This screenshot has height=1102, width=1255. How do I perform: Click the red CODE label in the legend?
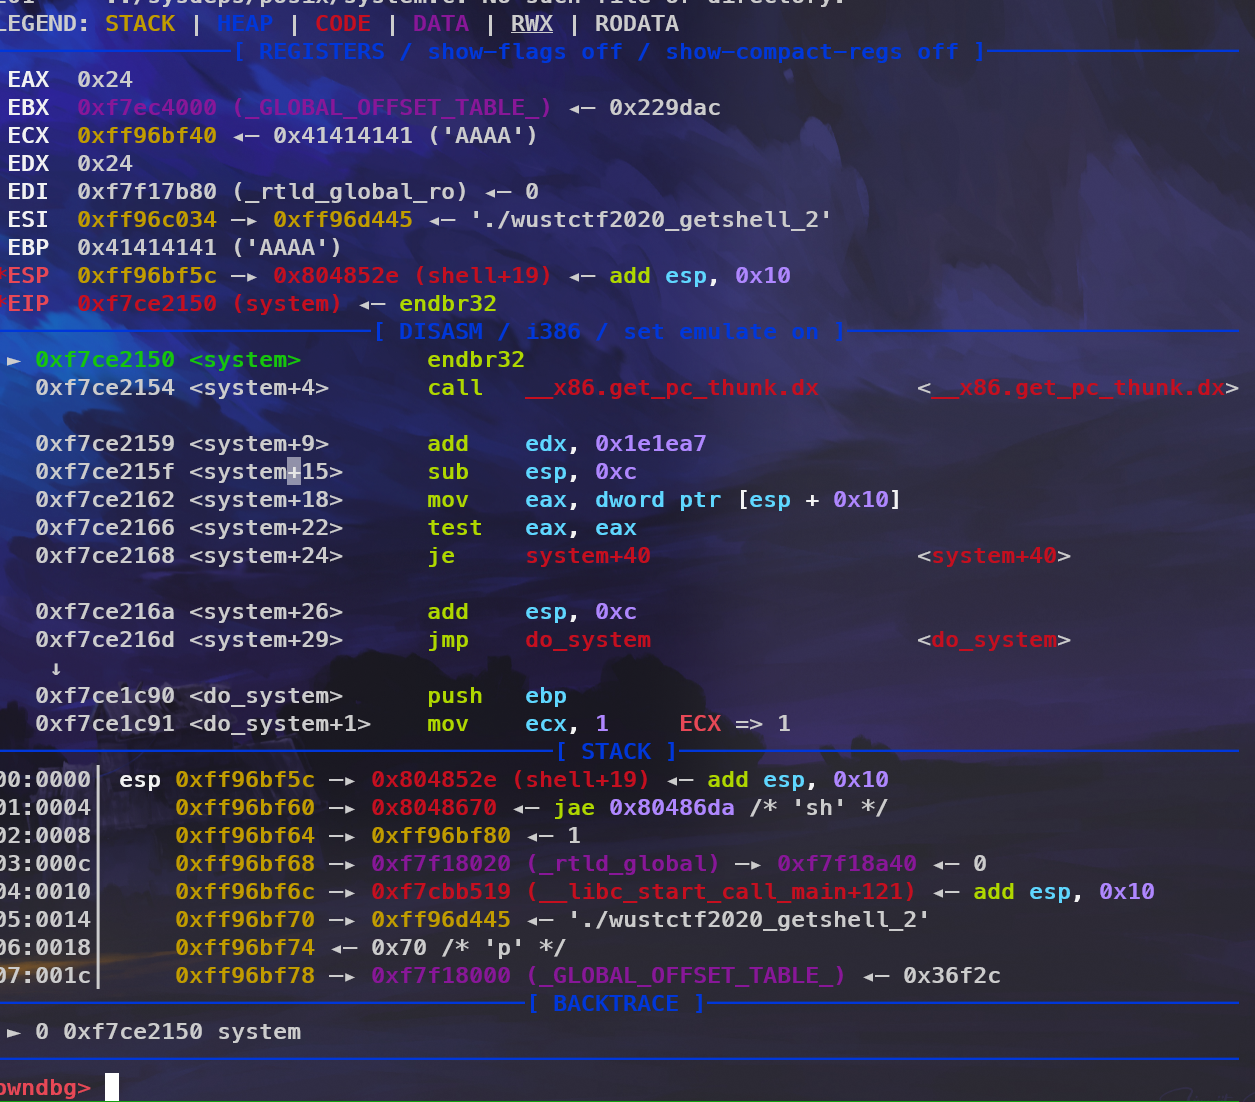343,24
